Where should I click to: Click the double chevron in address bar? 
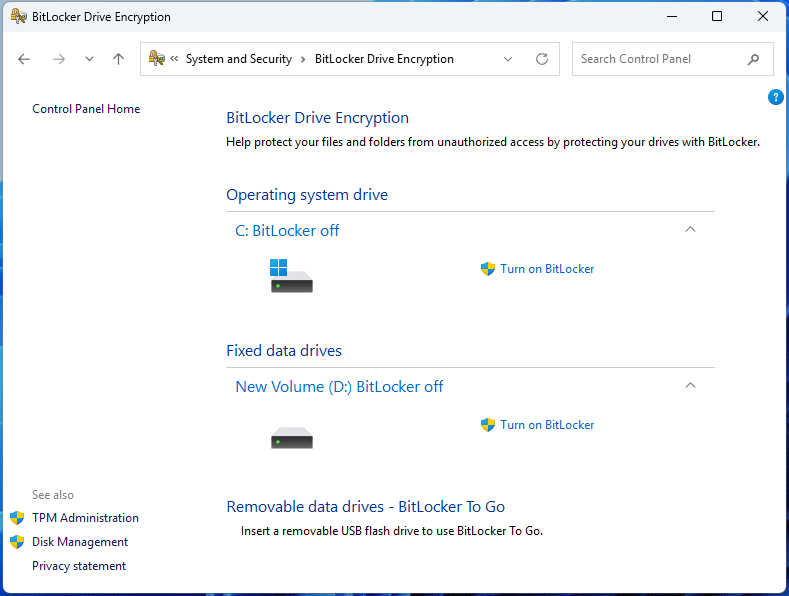[174, 59]
